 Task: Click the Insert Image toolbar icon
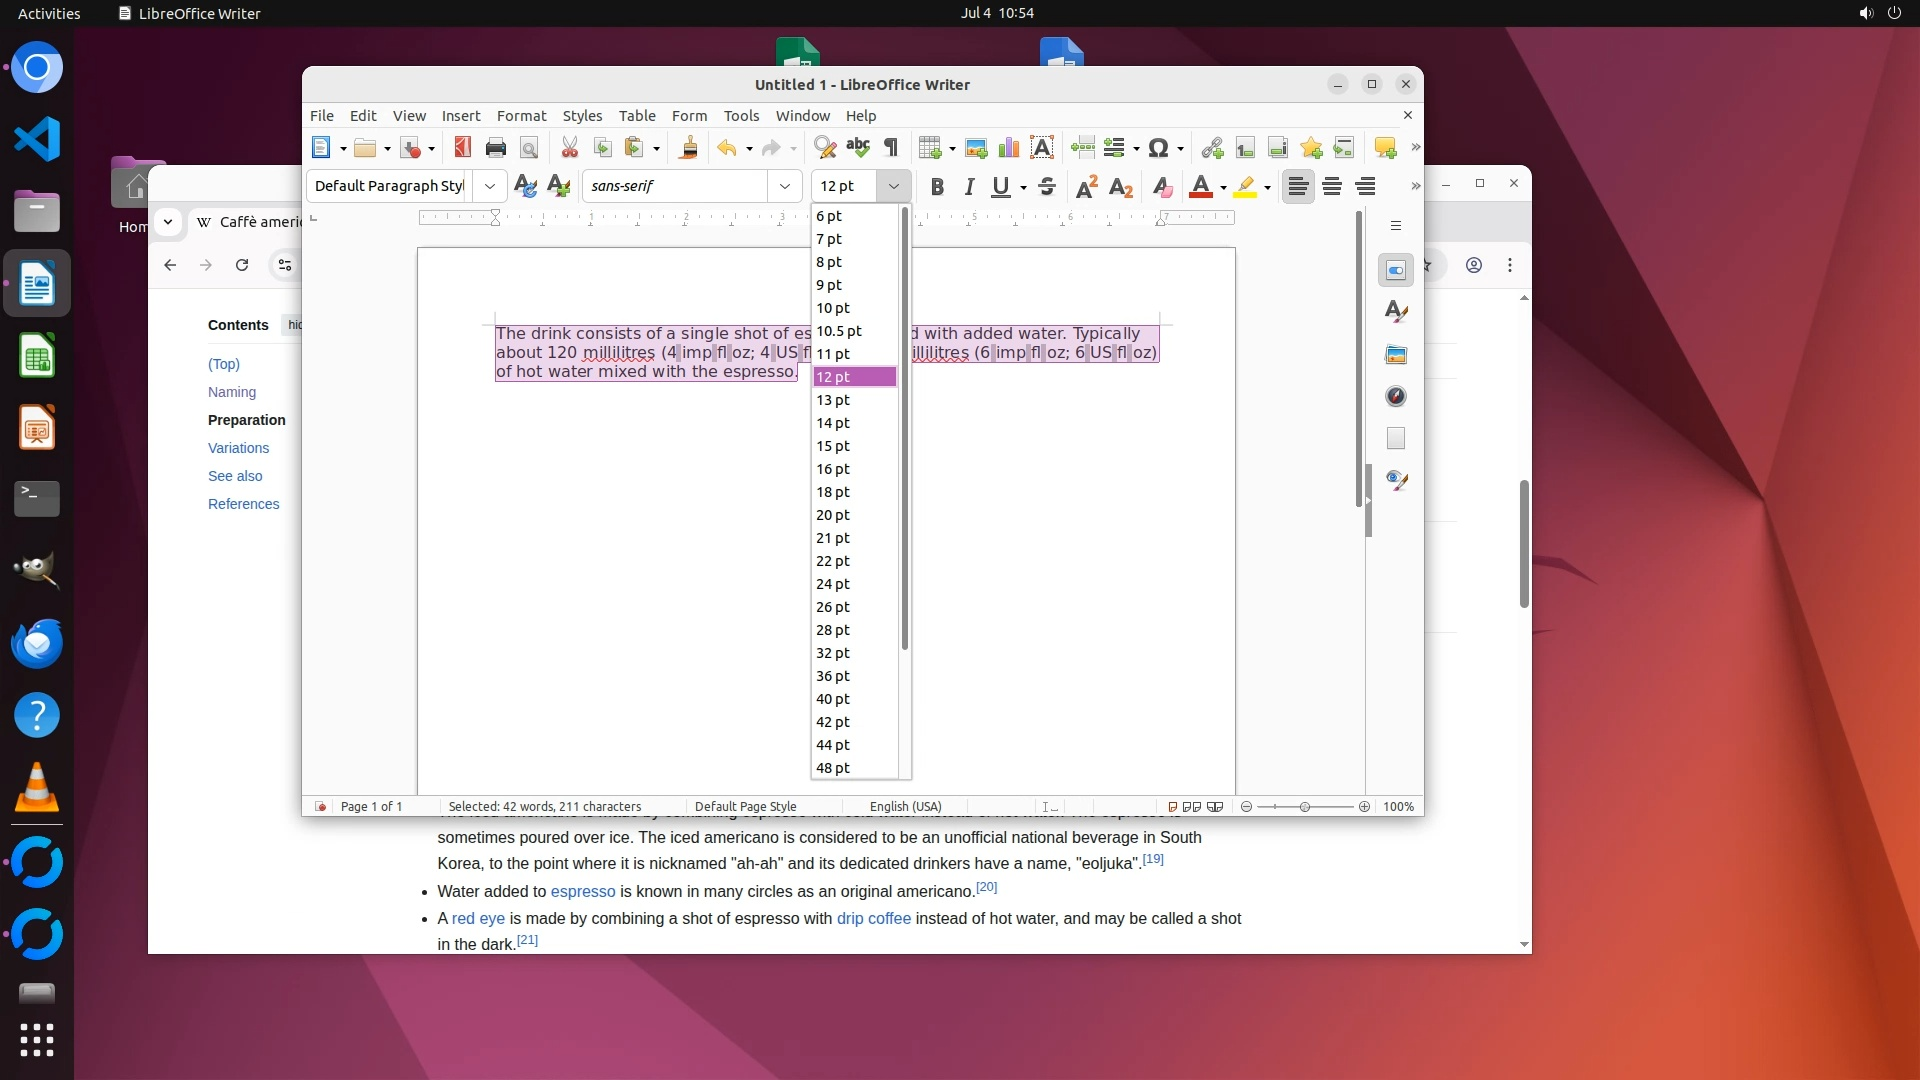pos(976,148)
